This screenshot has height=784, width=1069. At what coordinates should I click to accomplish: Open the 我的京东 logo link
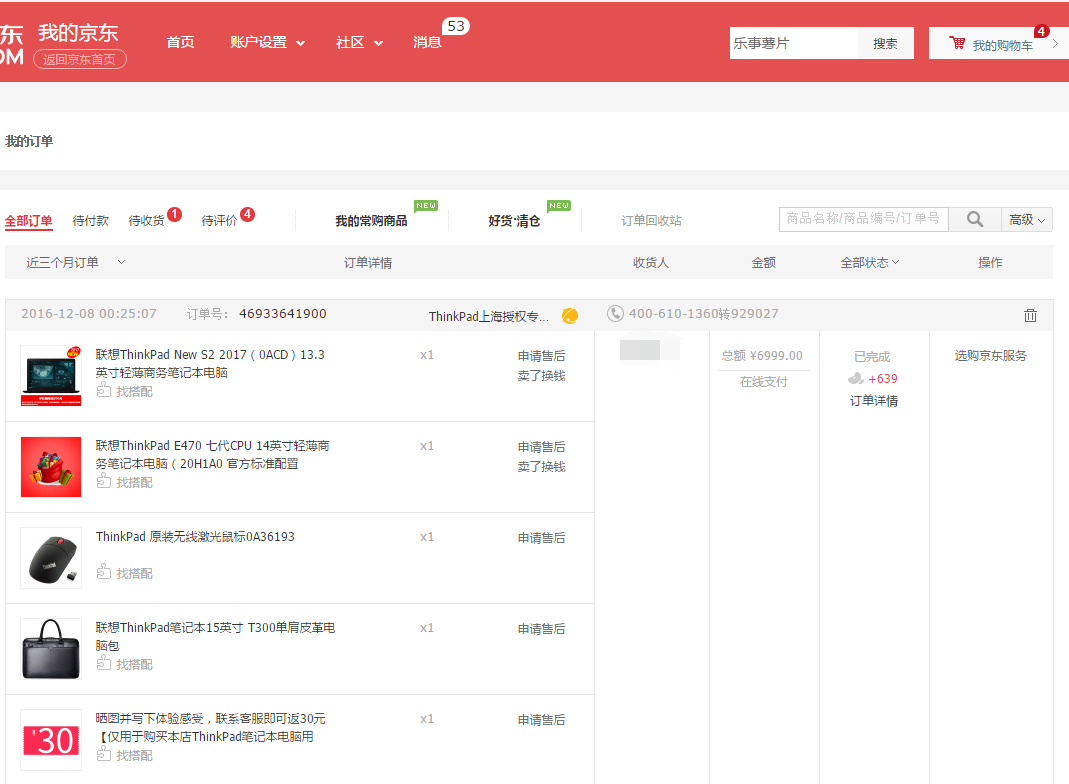[78, 32]
